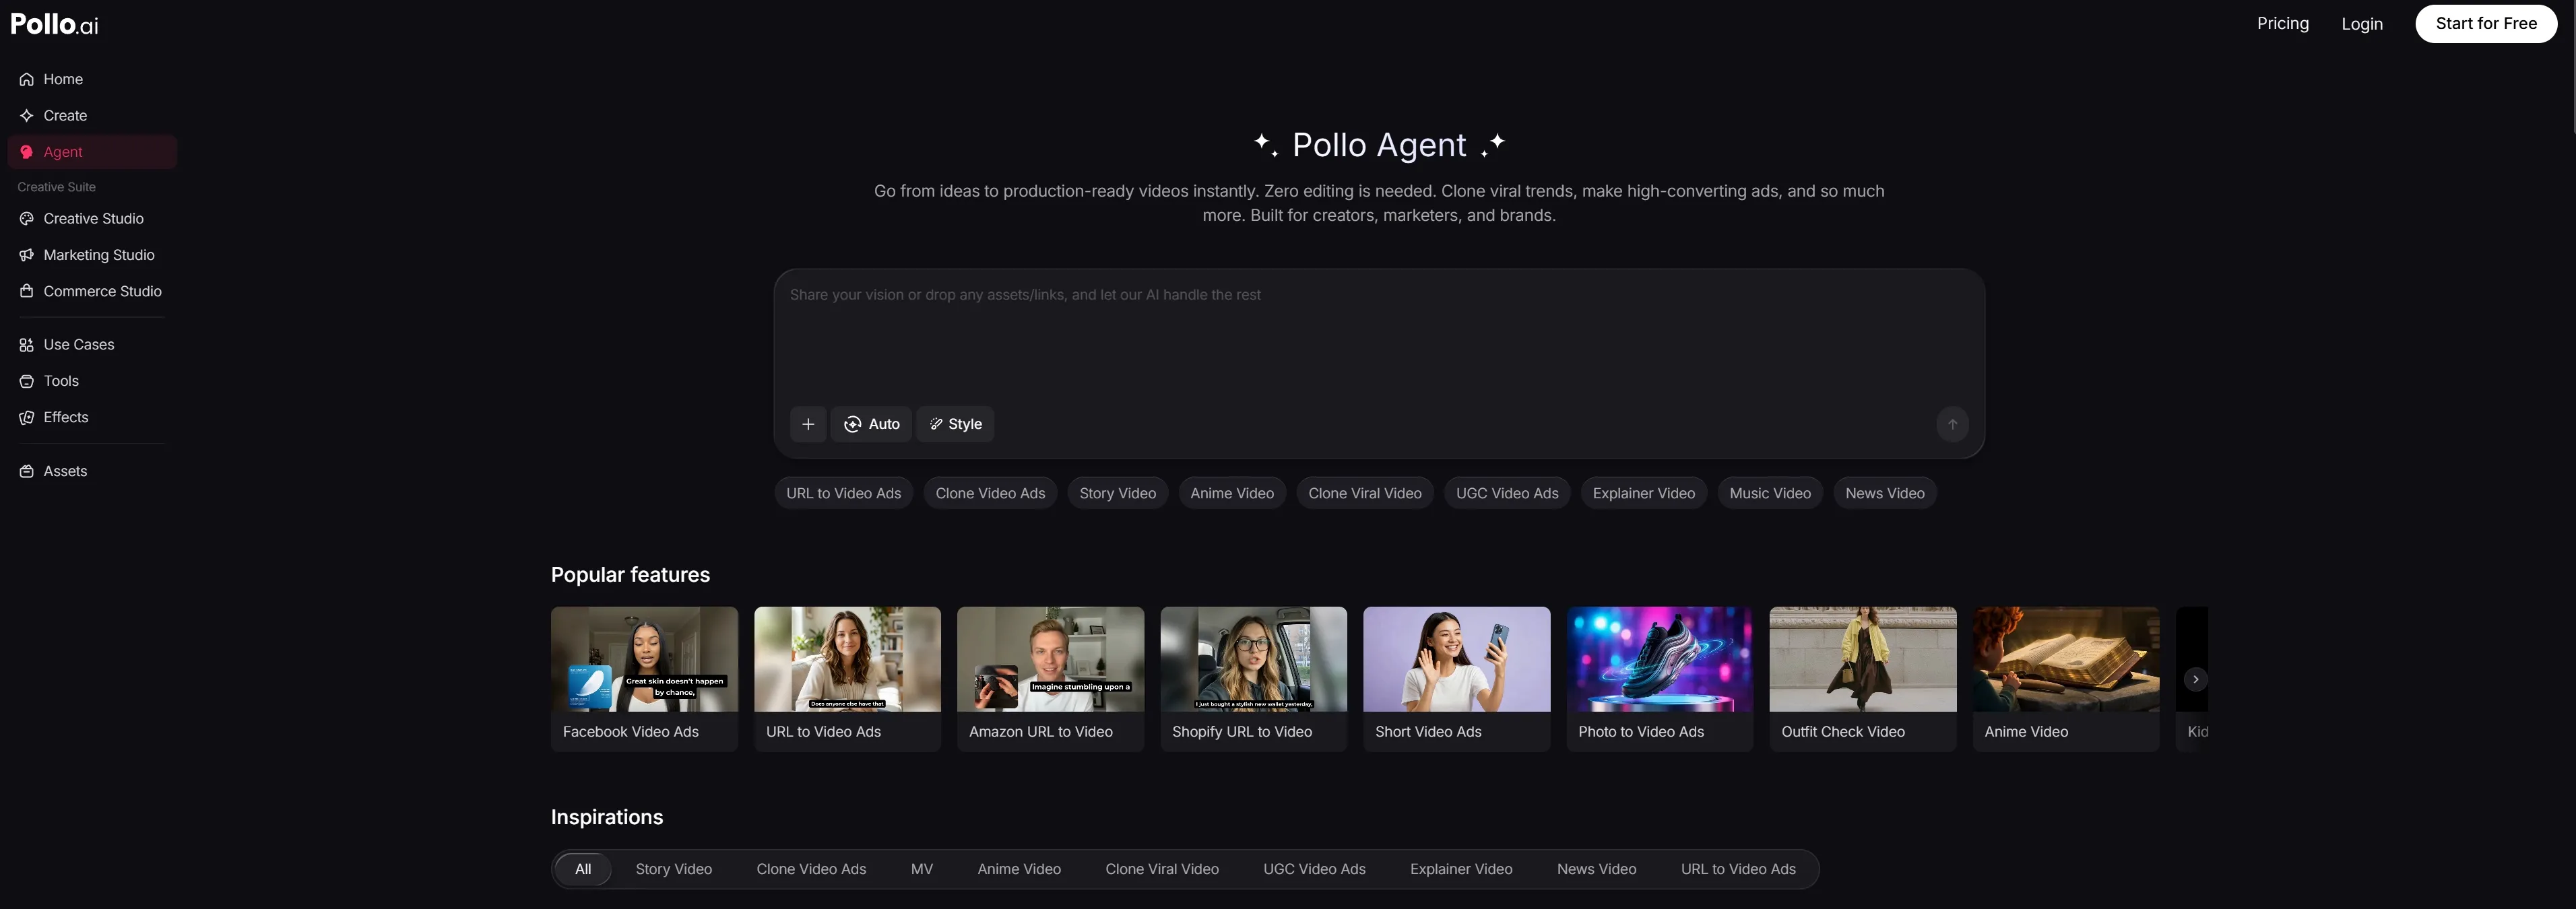Open Creative Studio from the sidebar
The width and height of the screenshot is (2576, 909).
(92, 219)
